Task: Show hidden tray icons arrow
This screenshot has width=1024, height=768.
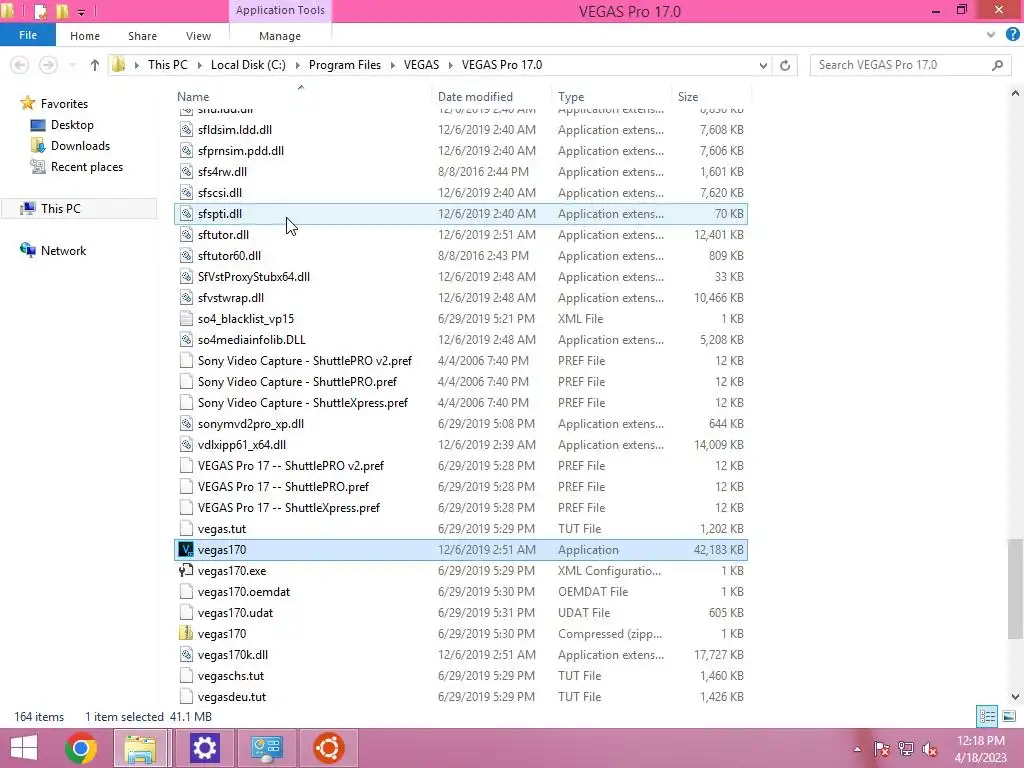Action: point(857,749)
